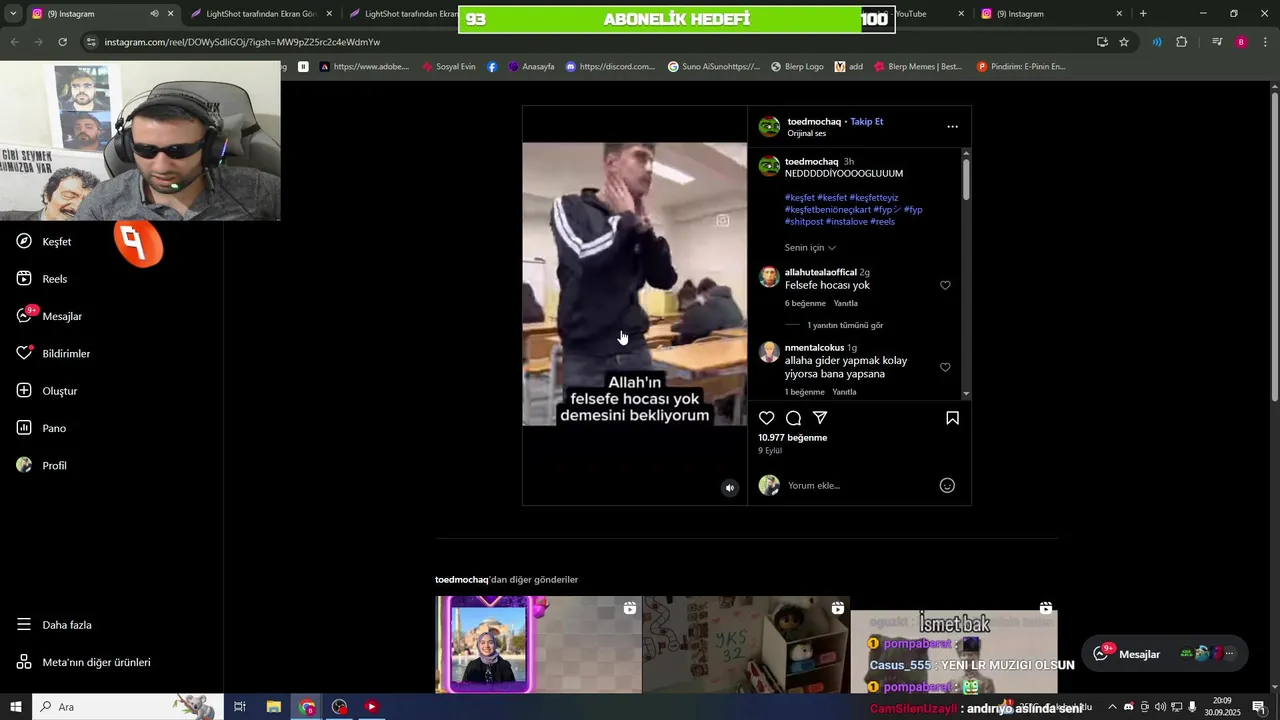Open the Pano dashboard

point(41,428)
